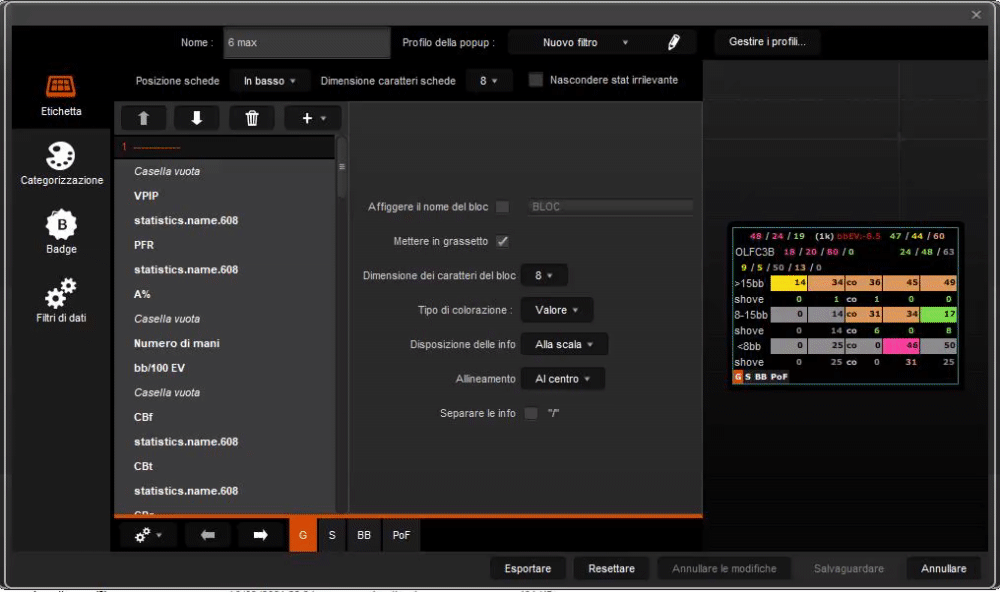Edit popup profile with pencil icon

673,42
